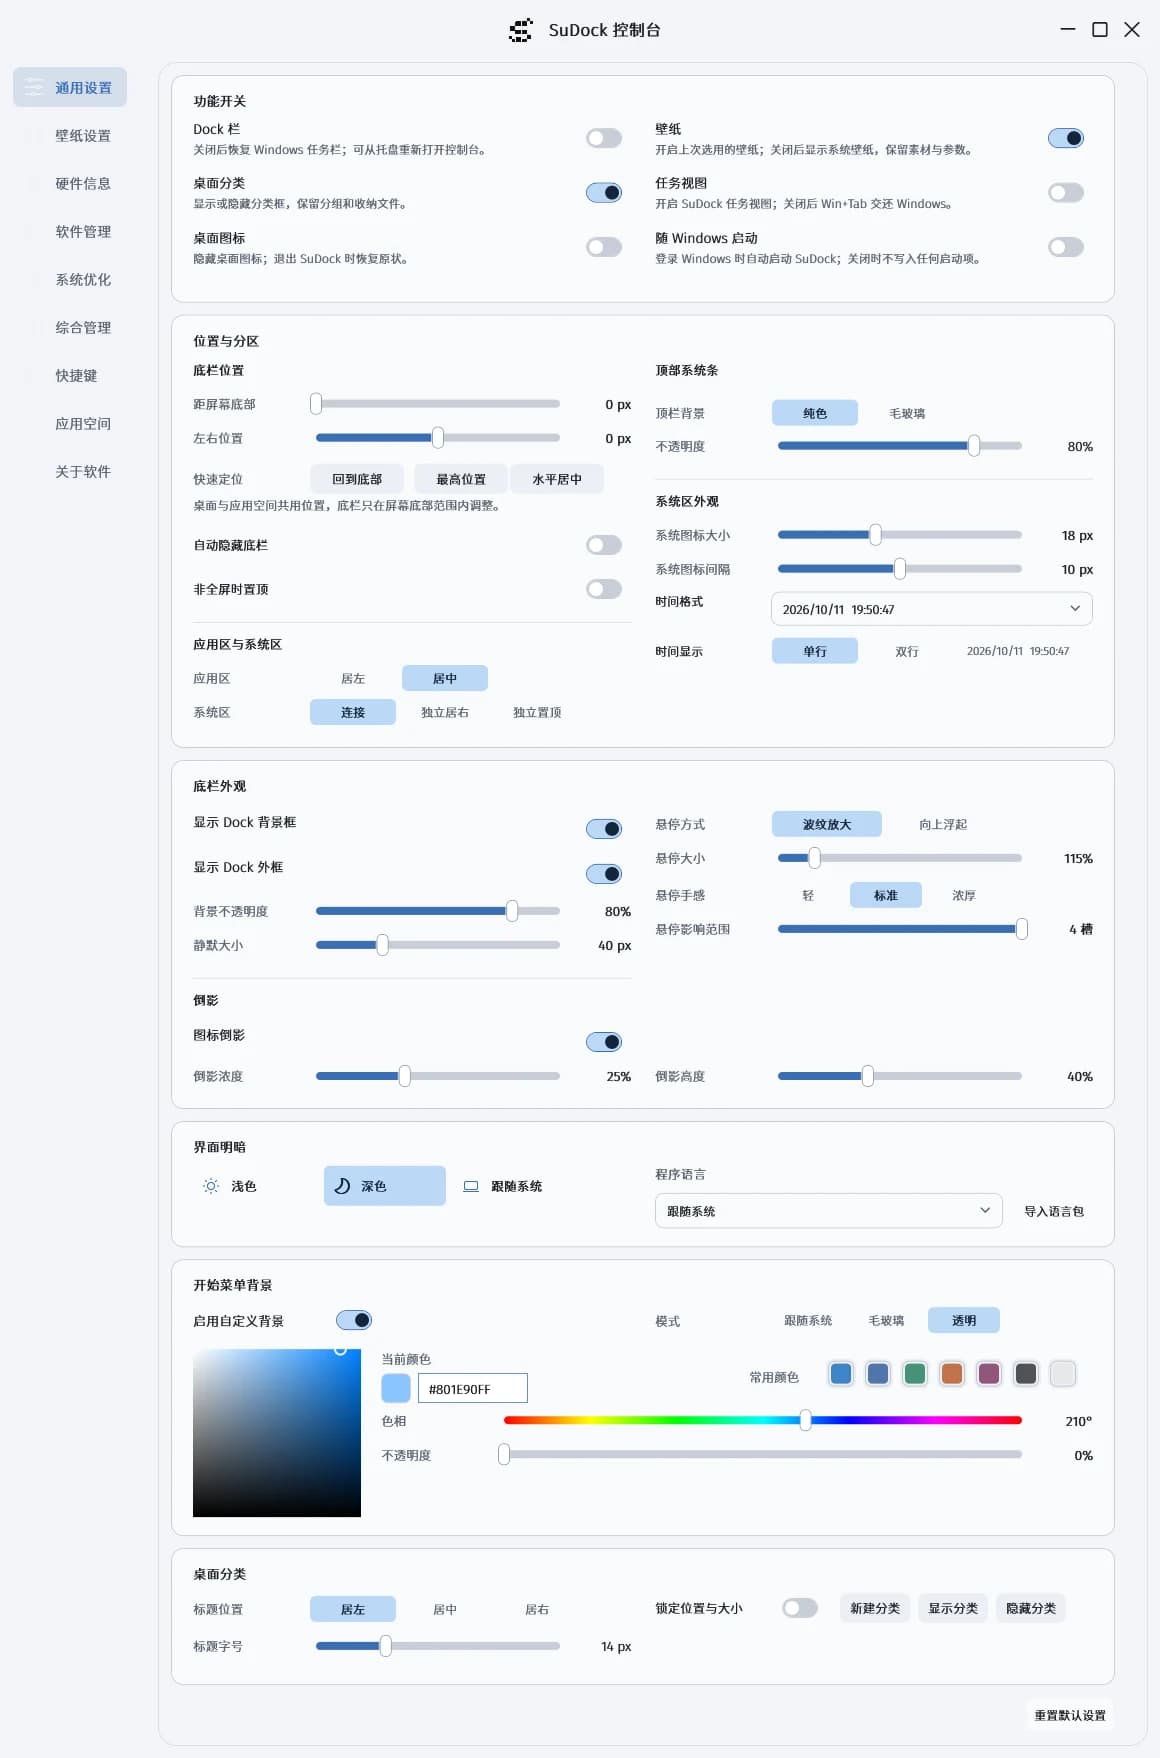Toggle the 自动隐藏底栏 switch

click(604, 545)
